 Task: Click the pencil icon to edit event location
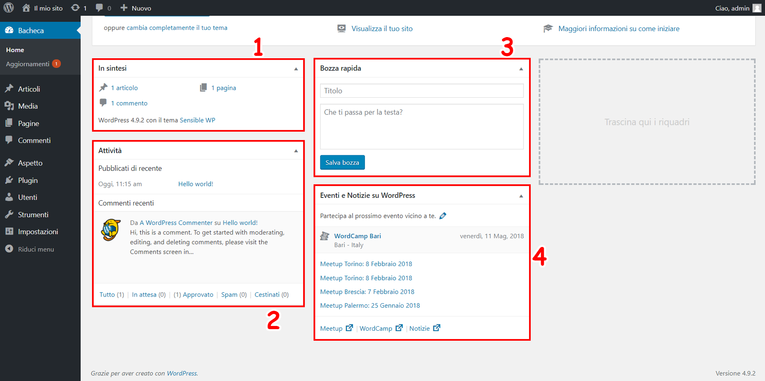point(443,215)
